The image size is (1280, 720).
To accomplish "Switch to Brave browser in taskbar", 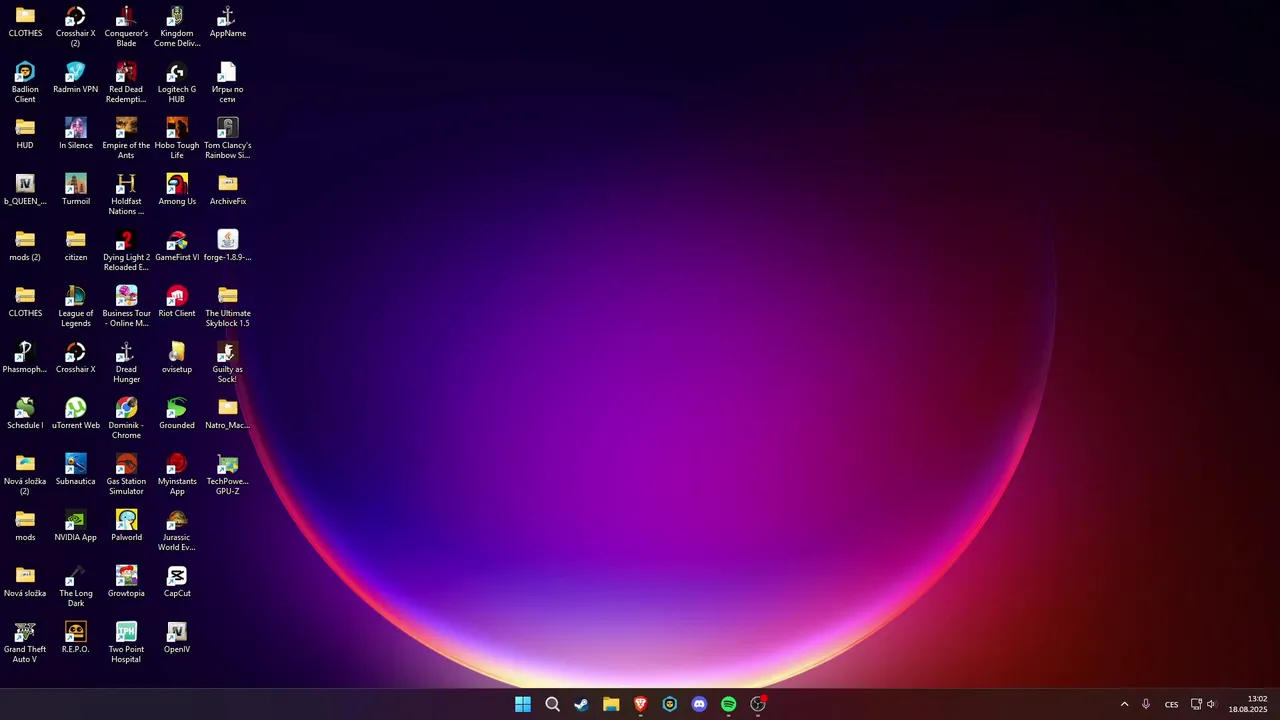I will coord(640,704).
